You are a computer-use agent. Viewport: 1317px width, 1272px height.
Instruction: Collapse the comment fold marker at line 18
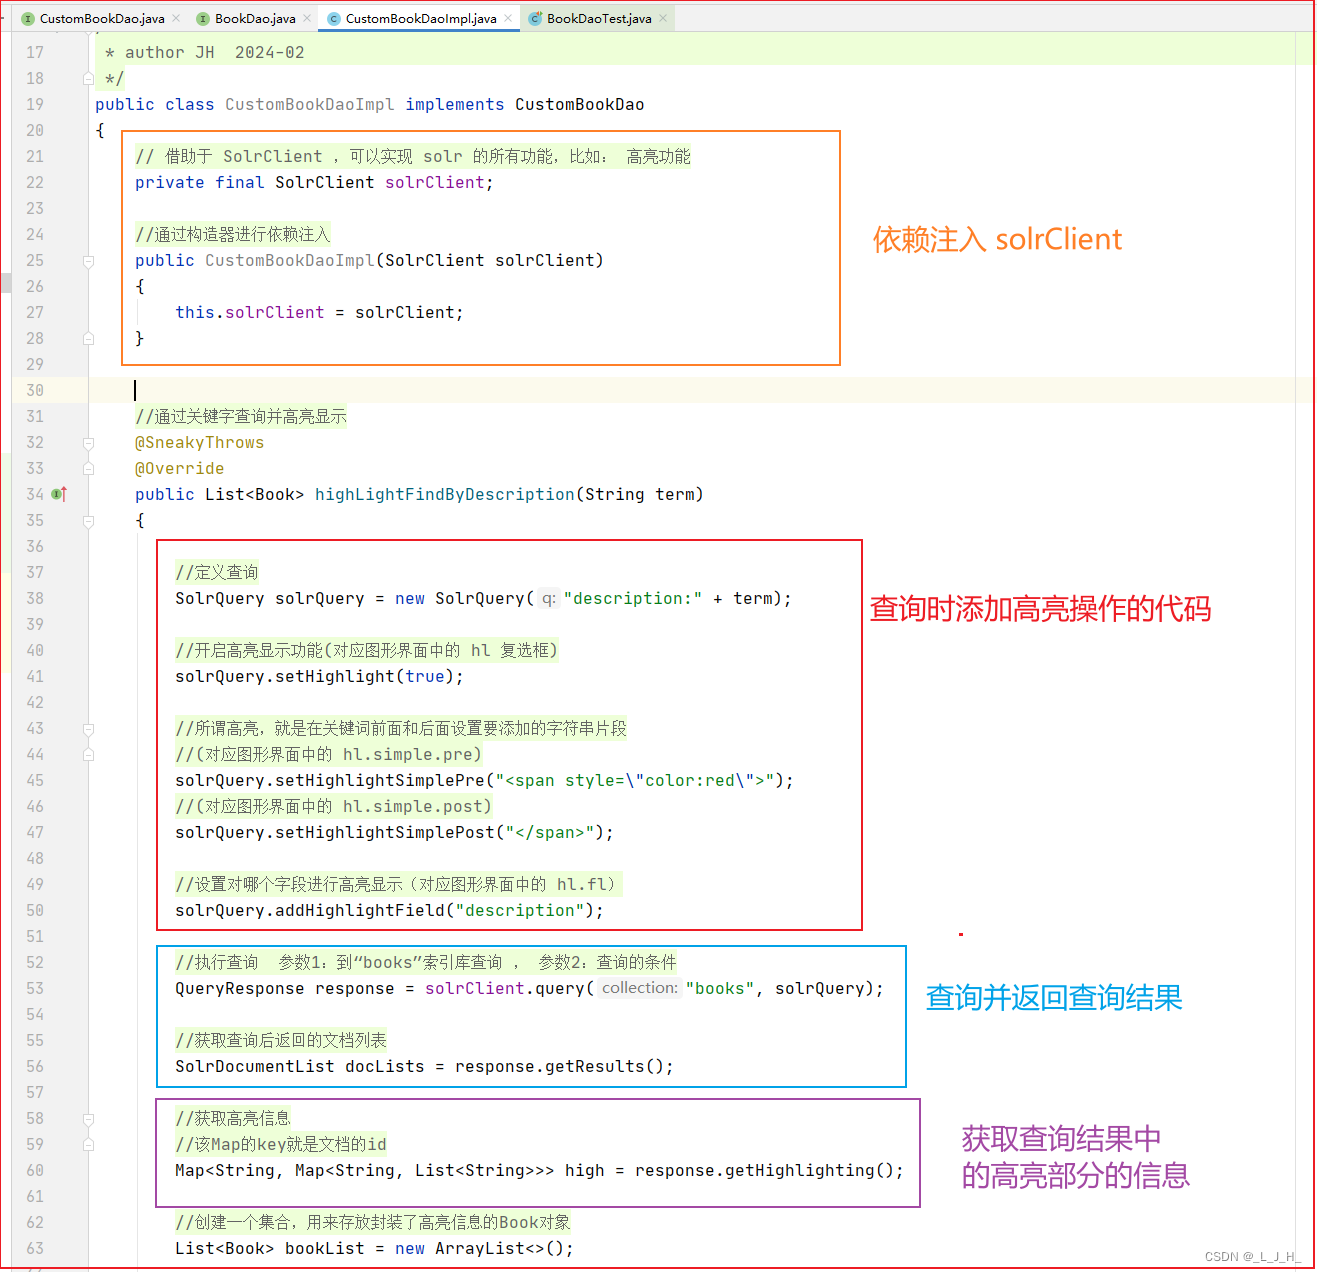tap(88, 78)
